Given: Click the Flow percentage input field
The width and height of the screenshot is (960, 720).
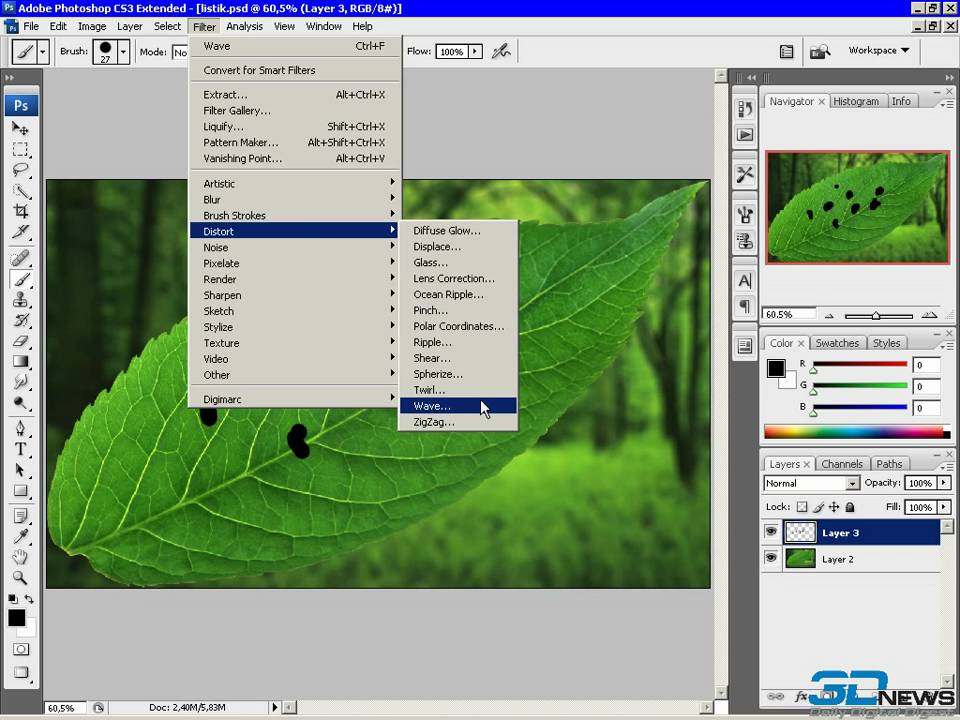Looking at the screenshot, I should point(452,52).
